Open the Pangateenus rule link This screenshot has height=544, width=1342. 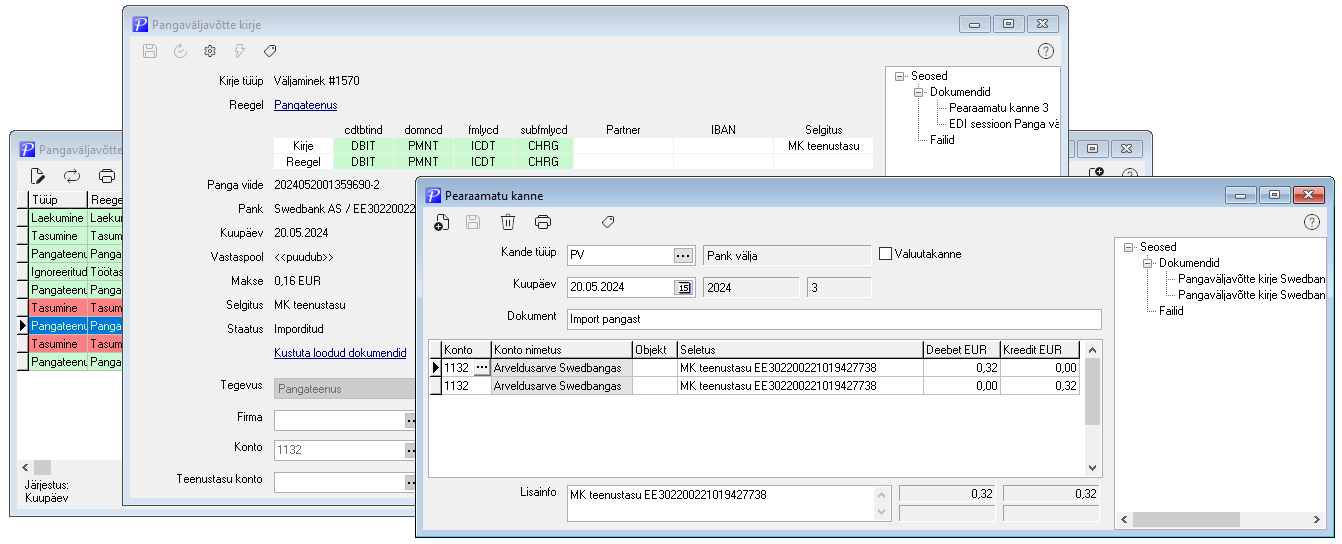305,105
